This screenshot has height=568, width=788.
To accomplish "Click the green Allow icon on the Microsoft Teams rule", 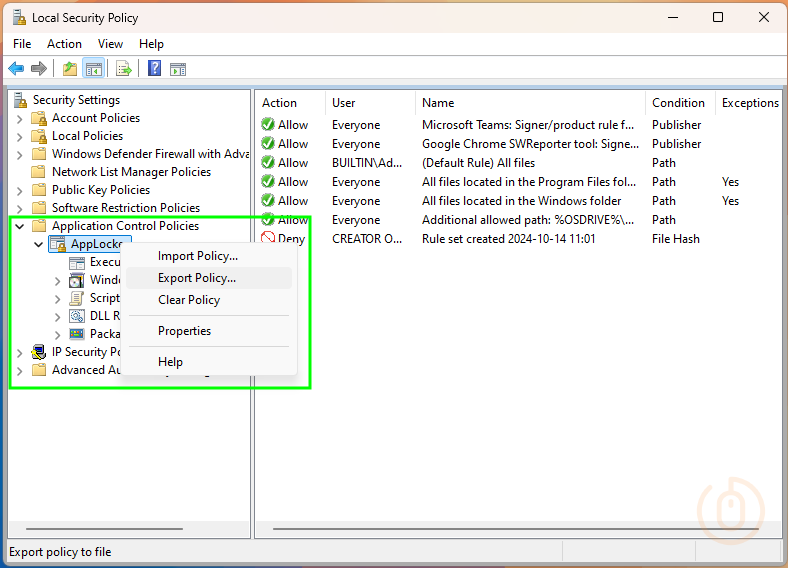I will tap(268, 125).
